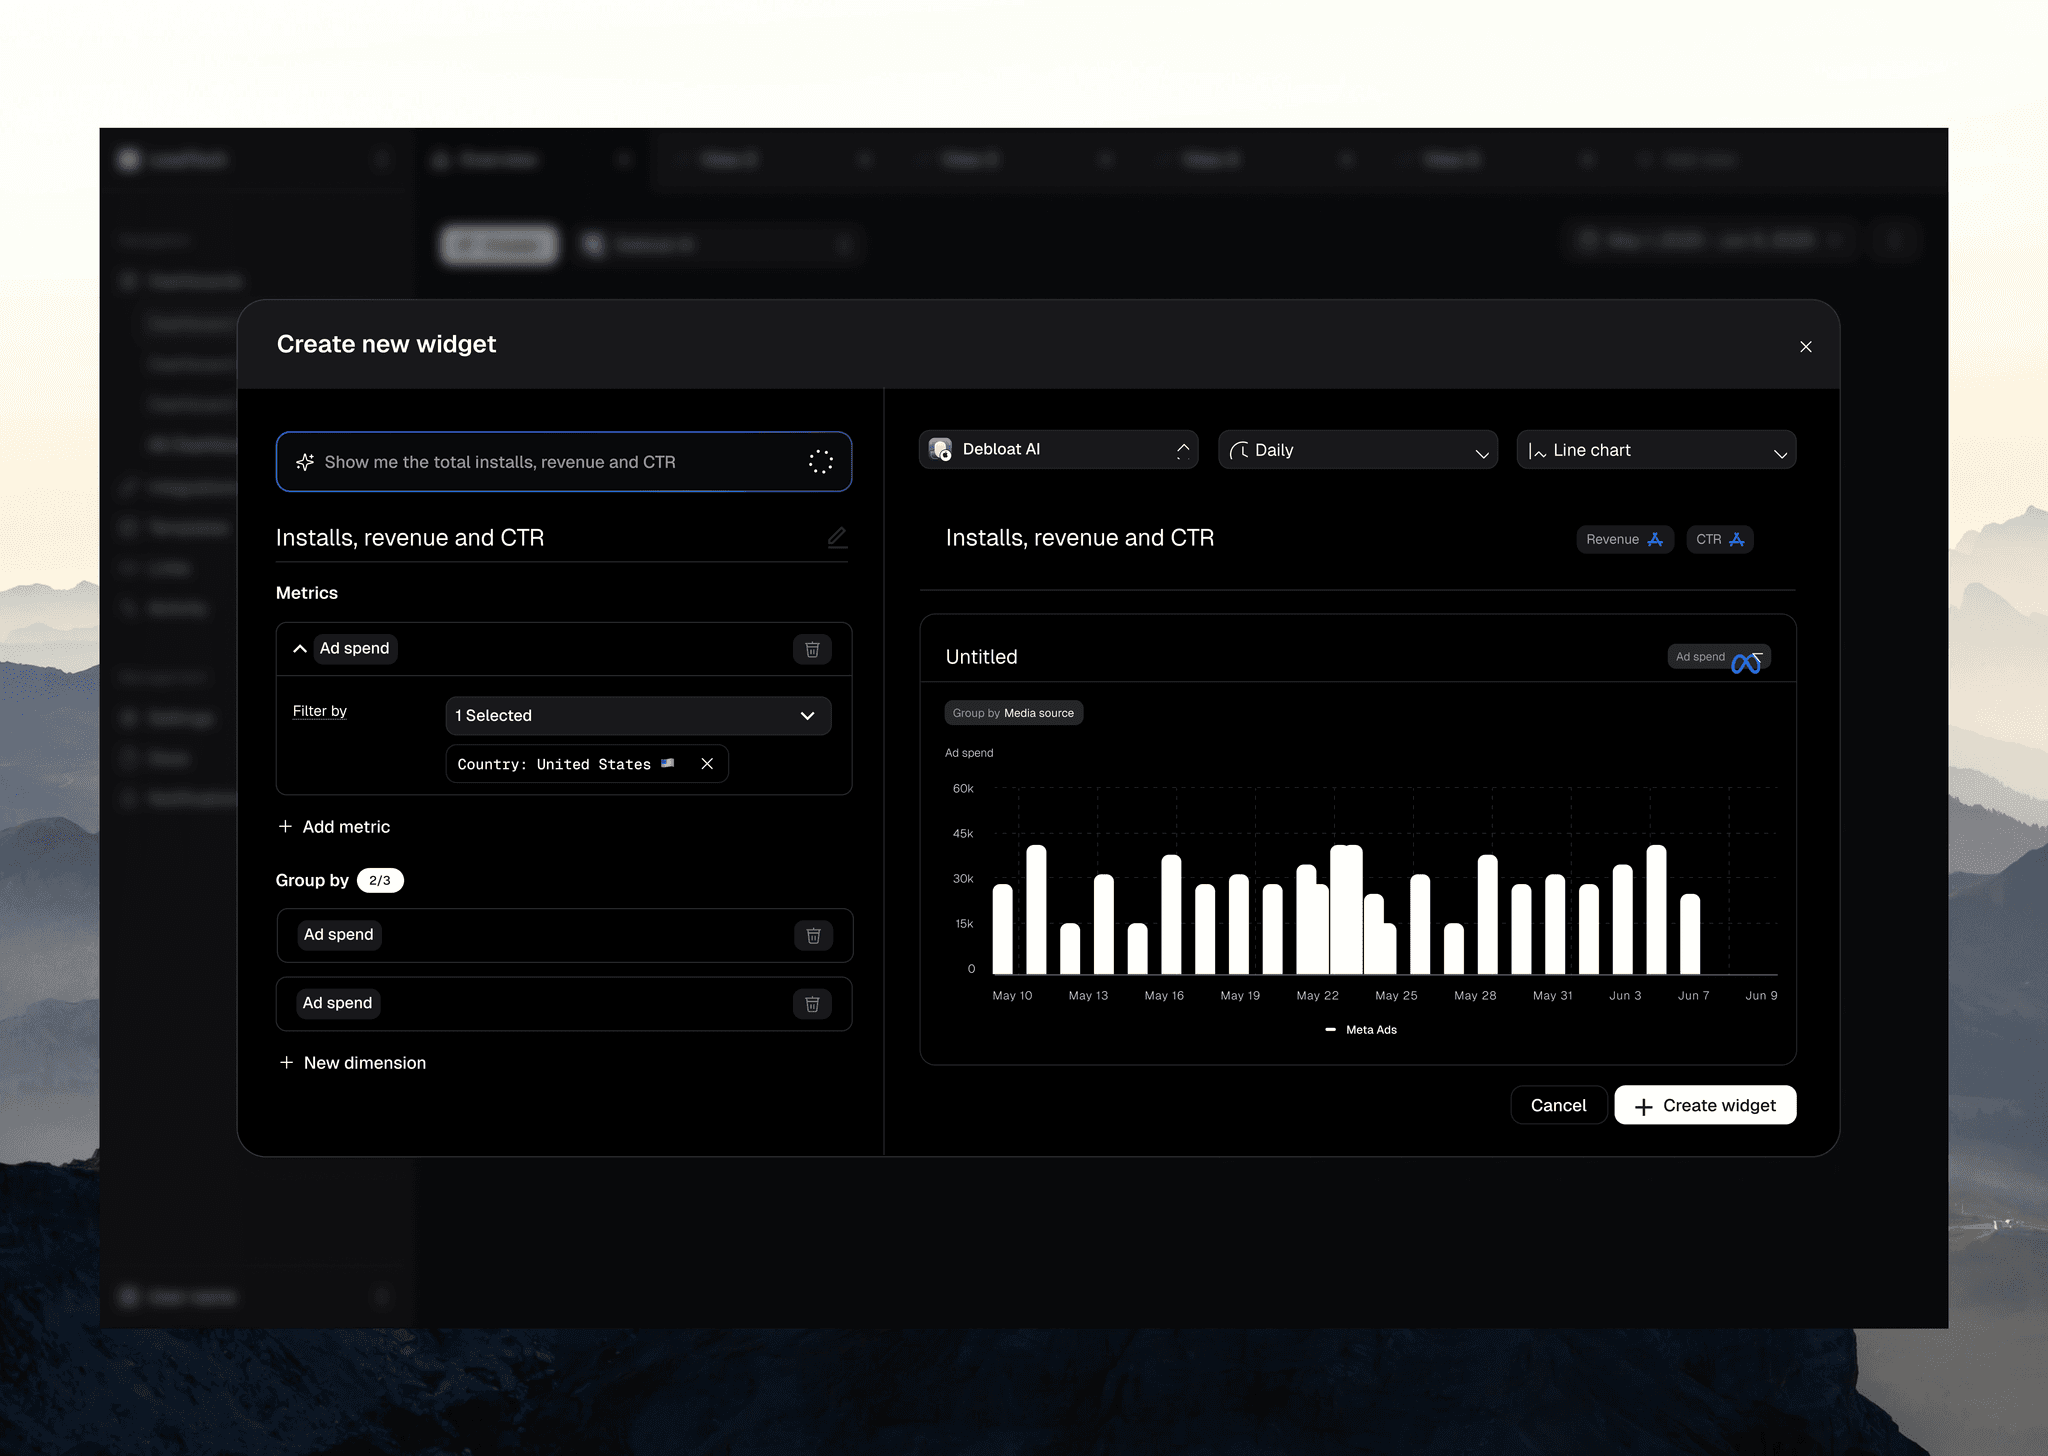Click the CTR metric tag
Screen dimensions: 2048x1456
(x=1719, y=540)
